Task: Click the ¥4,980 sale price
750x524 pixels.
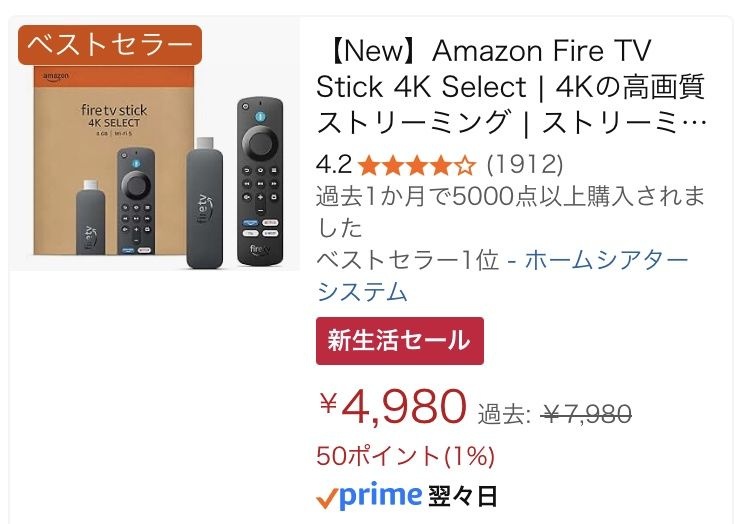Action: (393, 406)
